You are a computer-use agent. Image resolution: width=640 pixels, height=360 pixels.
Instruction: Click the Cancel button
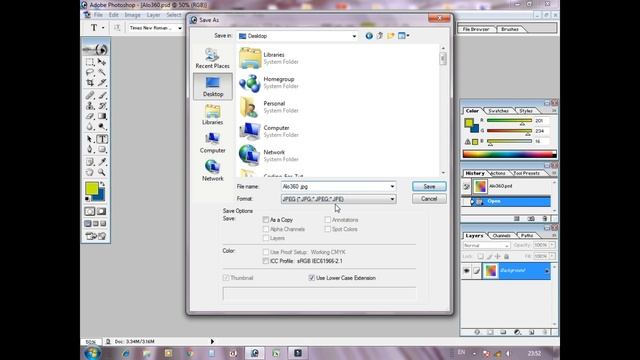(x=429, y=199)
